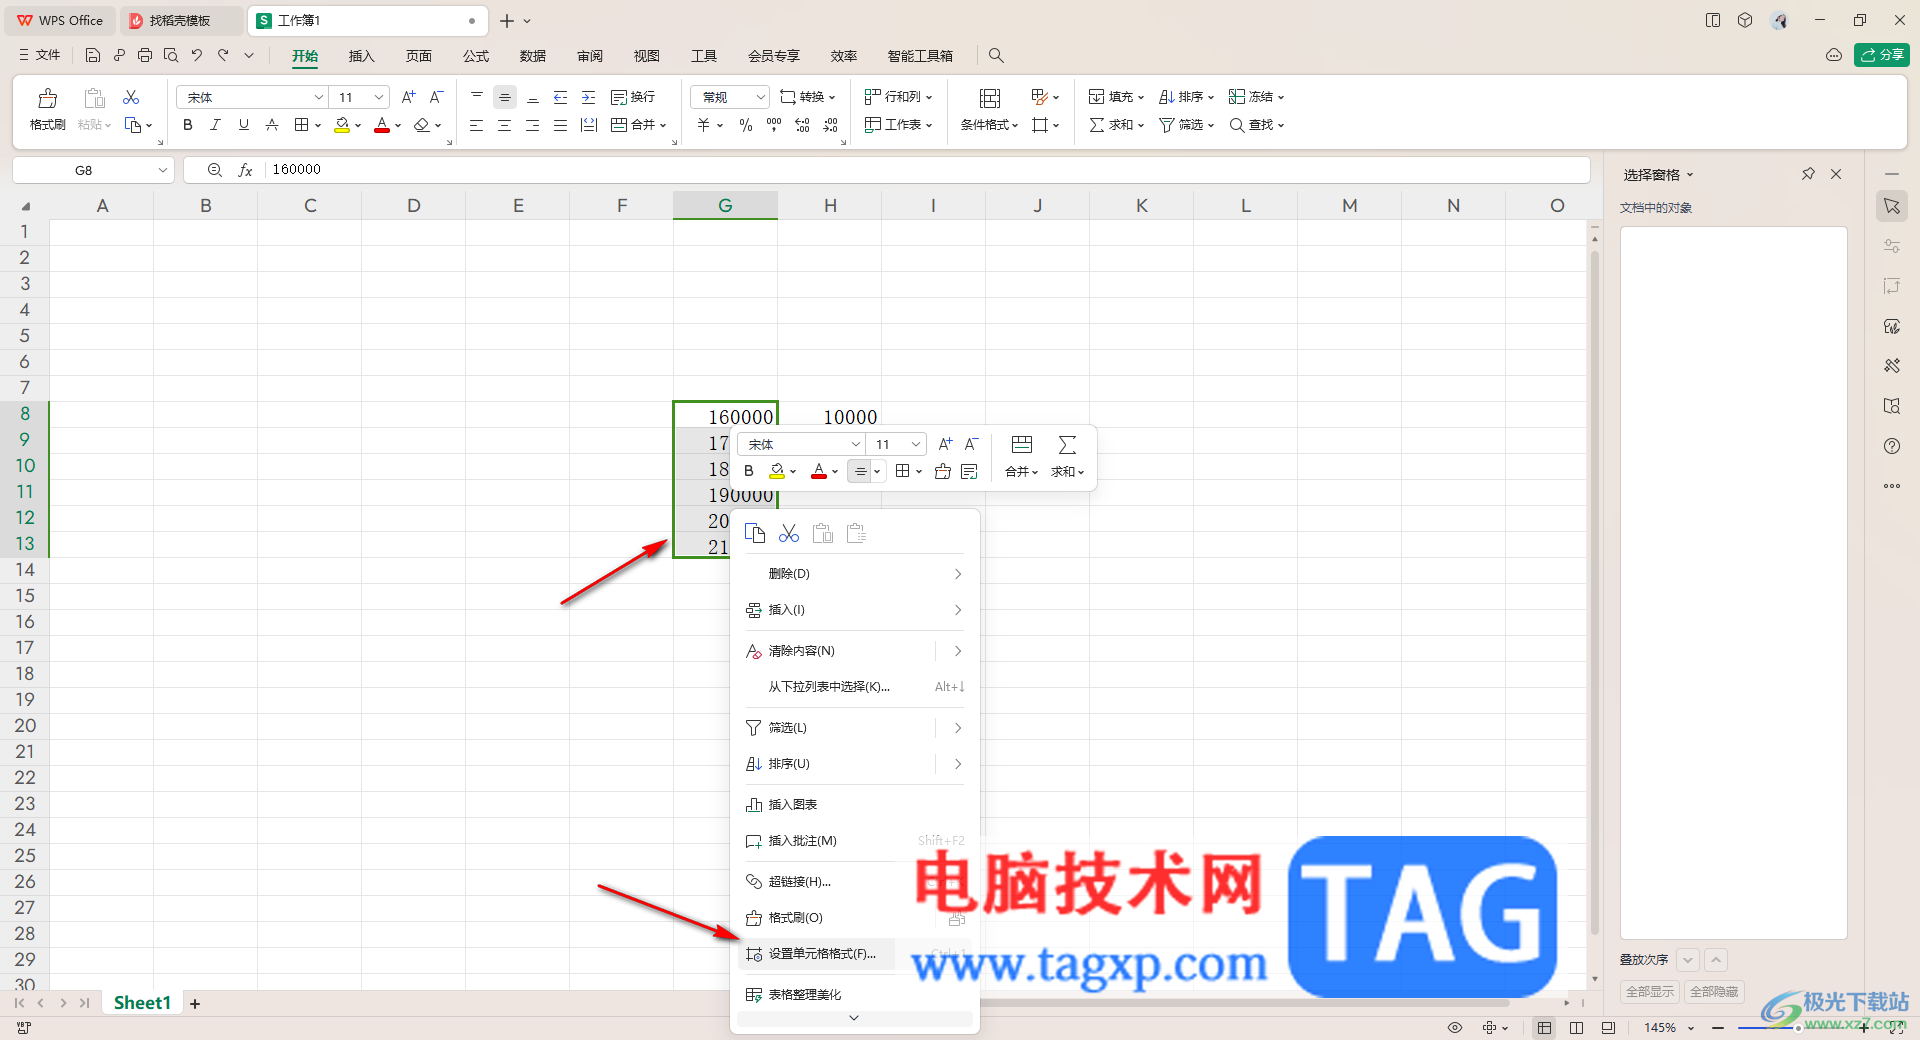Click the Find (查找) ribbon button
Screen dimensions: 1920x1040
point(1256,125)
